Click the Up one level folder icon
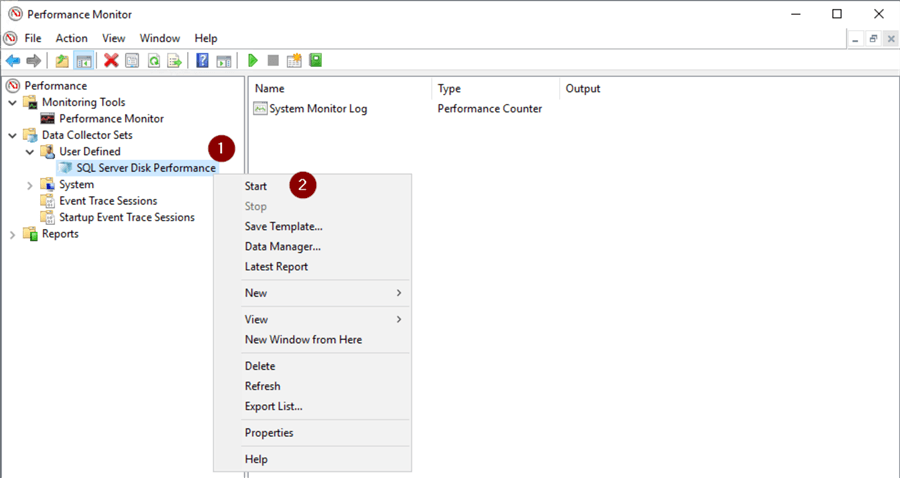900x478 pixels. click(62, 60)
